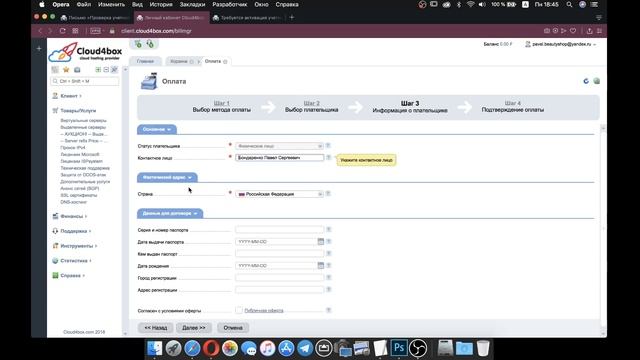Click the payment cash register icon beside Оплата
This screenshot has height=360, width=640.
point(149,81)
